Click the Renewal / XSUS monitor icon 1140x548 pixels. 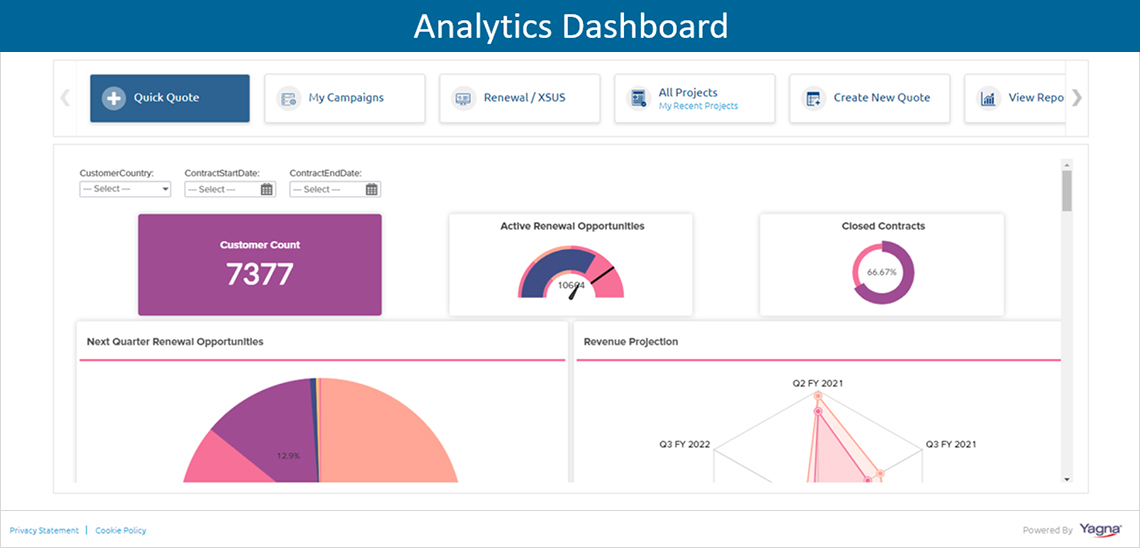(x=463, y=98)
